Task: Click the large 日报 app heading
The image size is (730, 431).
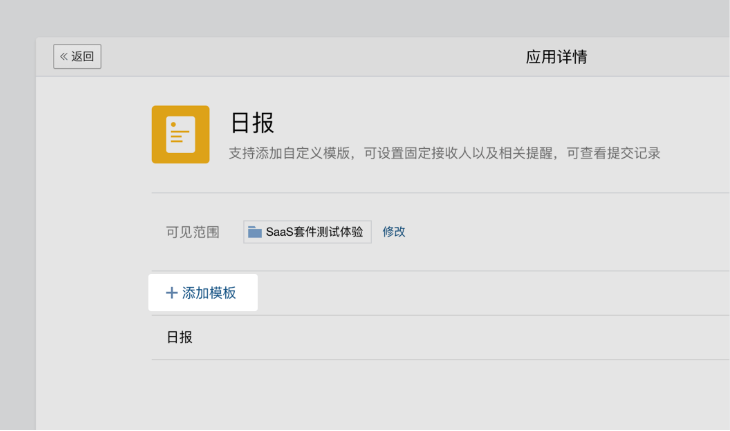Action: 252,123
